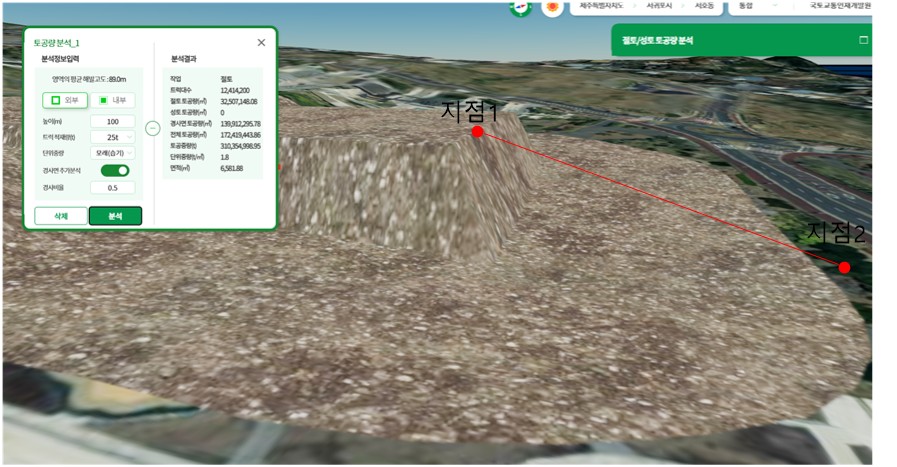Screen dimensions: 897x467
Task: Click the average elevation text 89.0m
Action: (117, 79)
